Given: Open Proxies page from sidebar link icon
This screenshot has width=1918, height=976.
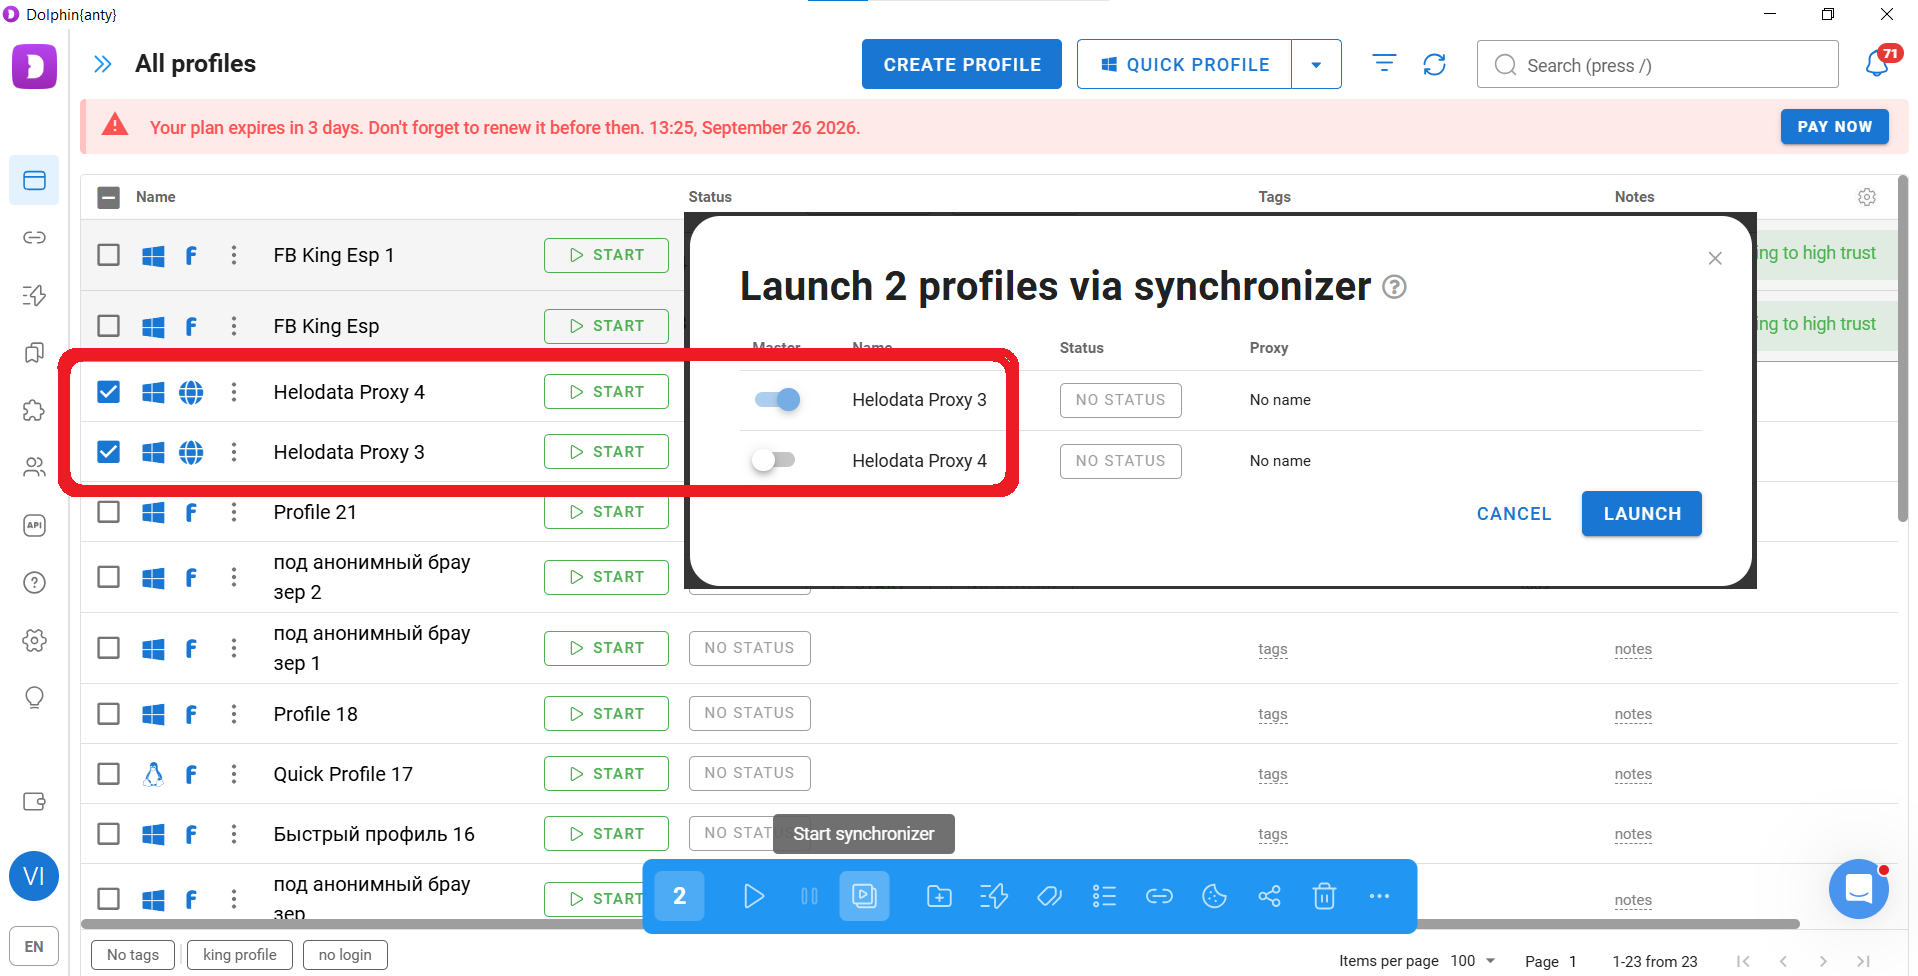Looking at the screenshot, I should point(34,237).
